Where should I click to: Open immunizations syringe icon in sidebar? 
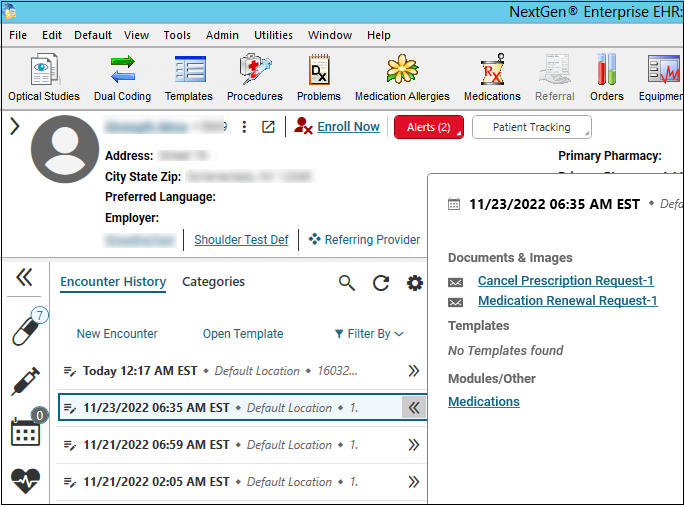pyautogui.click(x=25, y=381)
